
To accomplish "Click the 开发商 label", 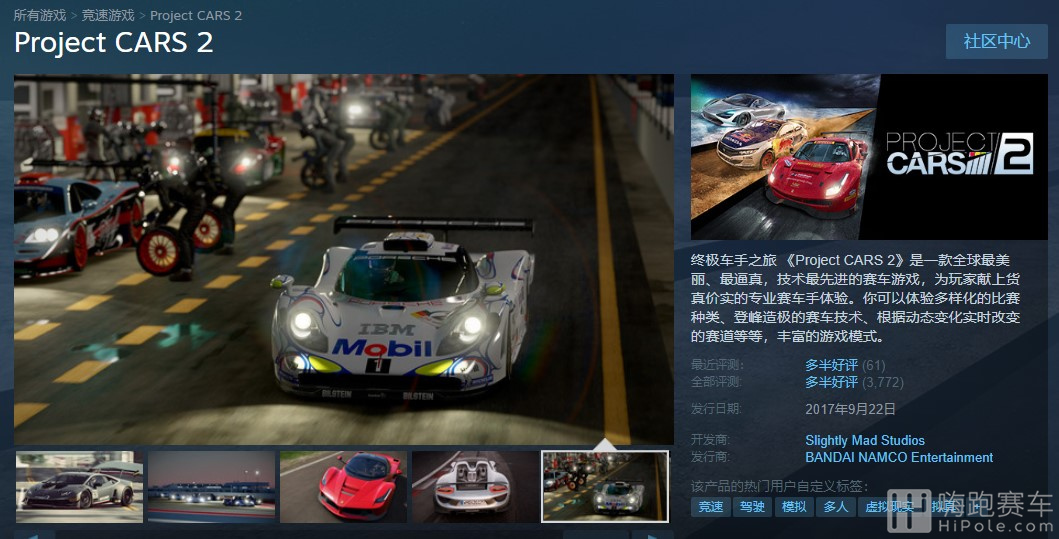I will coord(711,440).
